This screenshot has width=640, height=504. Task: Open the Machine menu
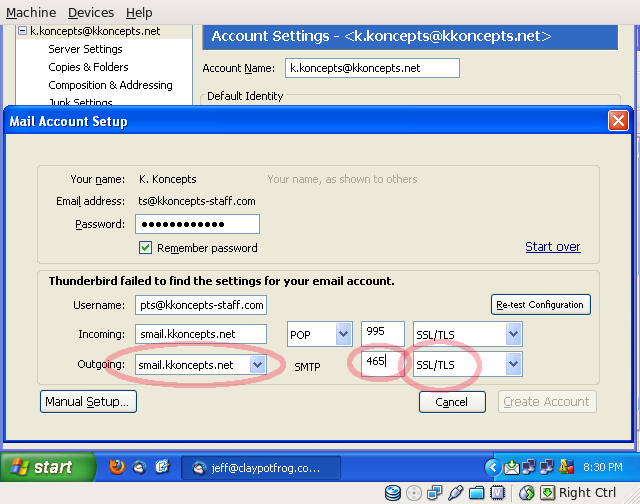pos(31,13)
